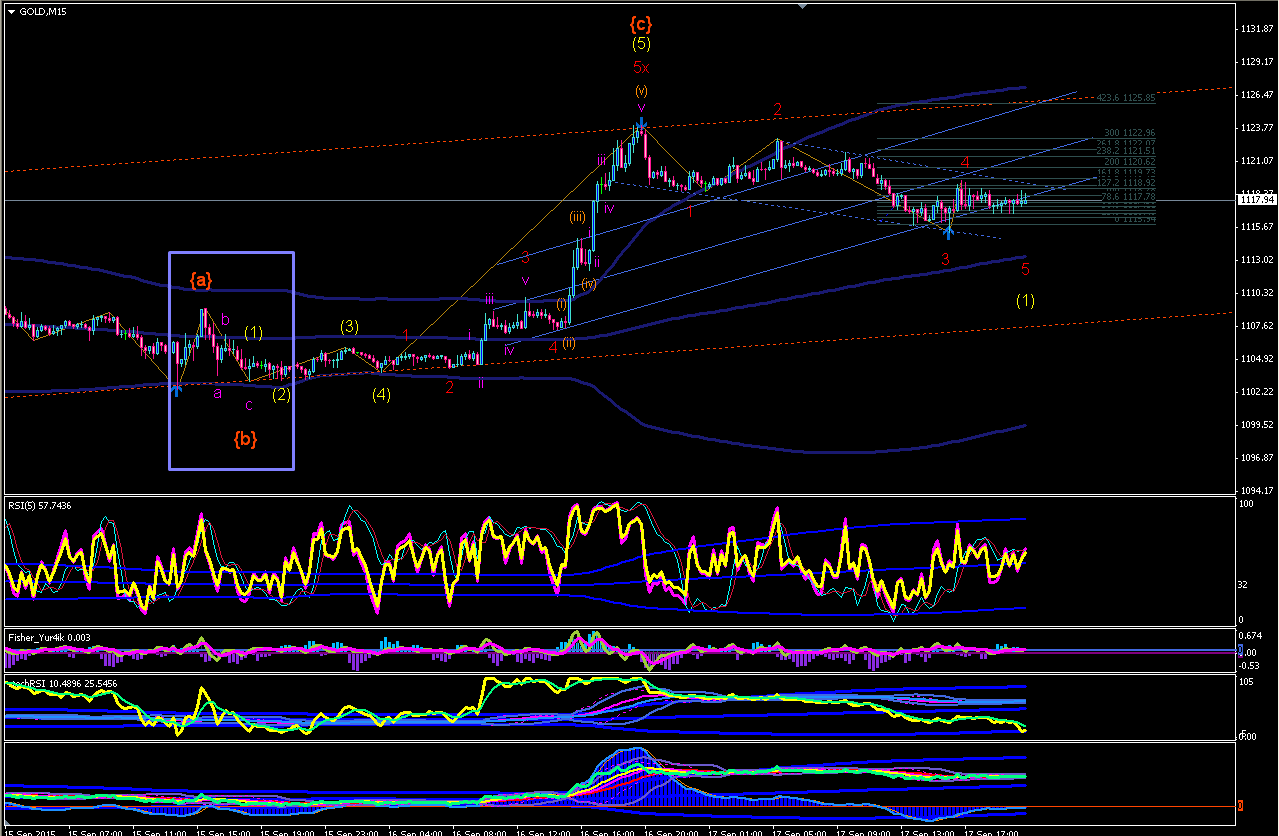Click price scale value 1107.62
The image size is (1279, 836).
point(1257,326)
